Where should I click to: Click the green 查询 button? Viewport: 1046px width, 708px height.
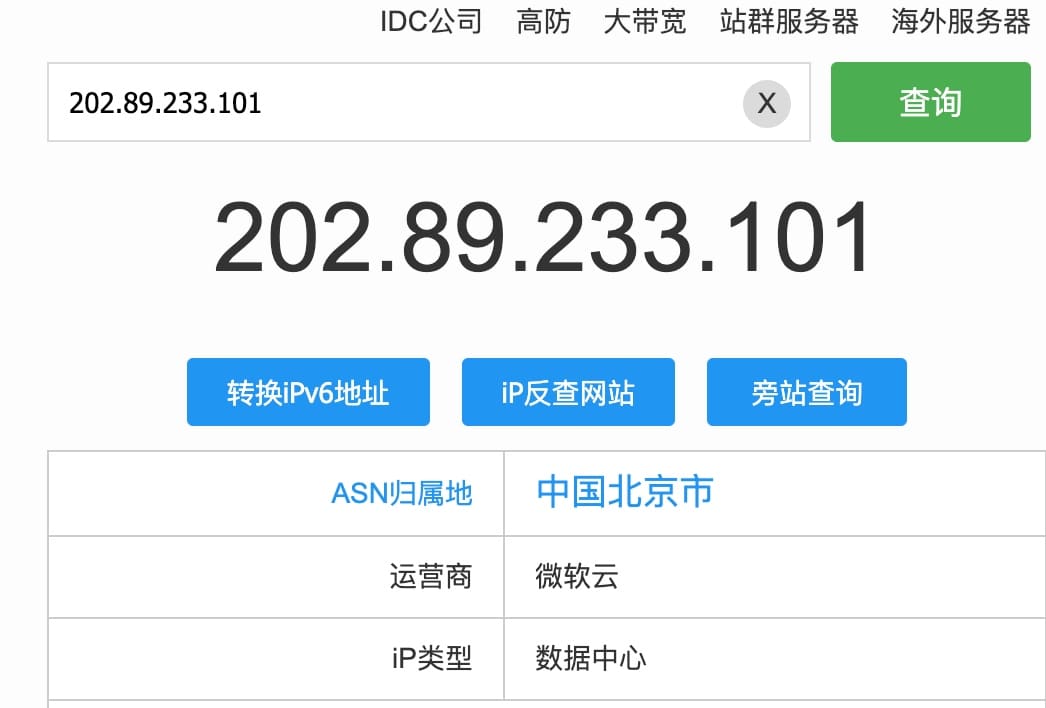930,102
